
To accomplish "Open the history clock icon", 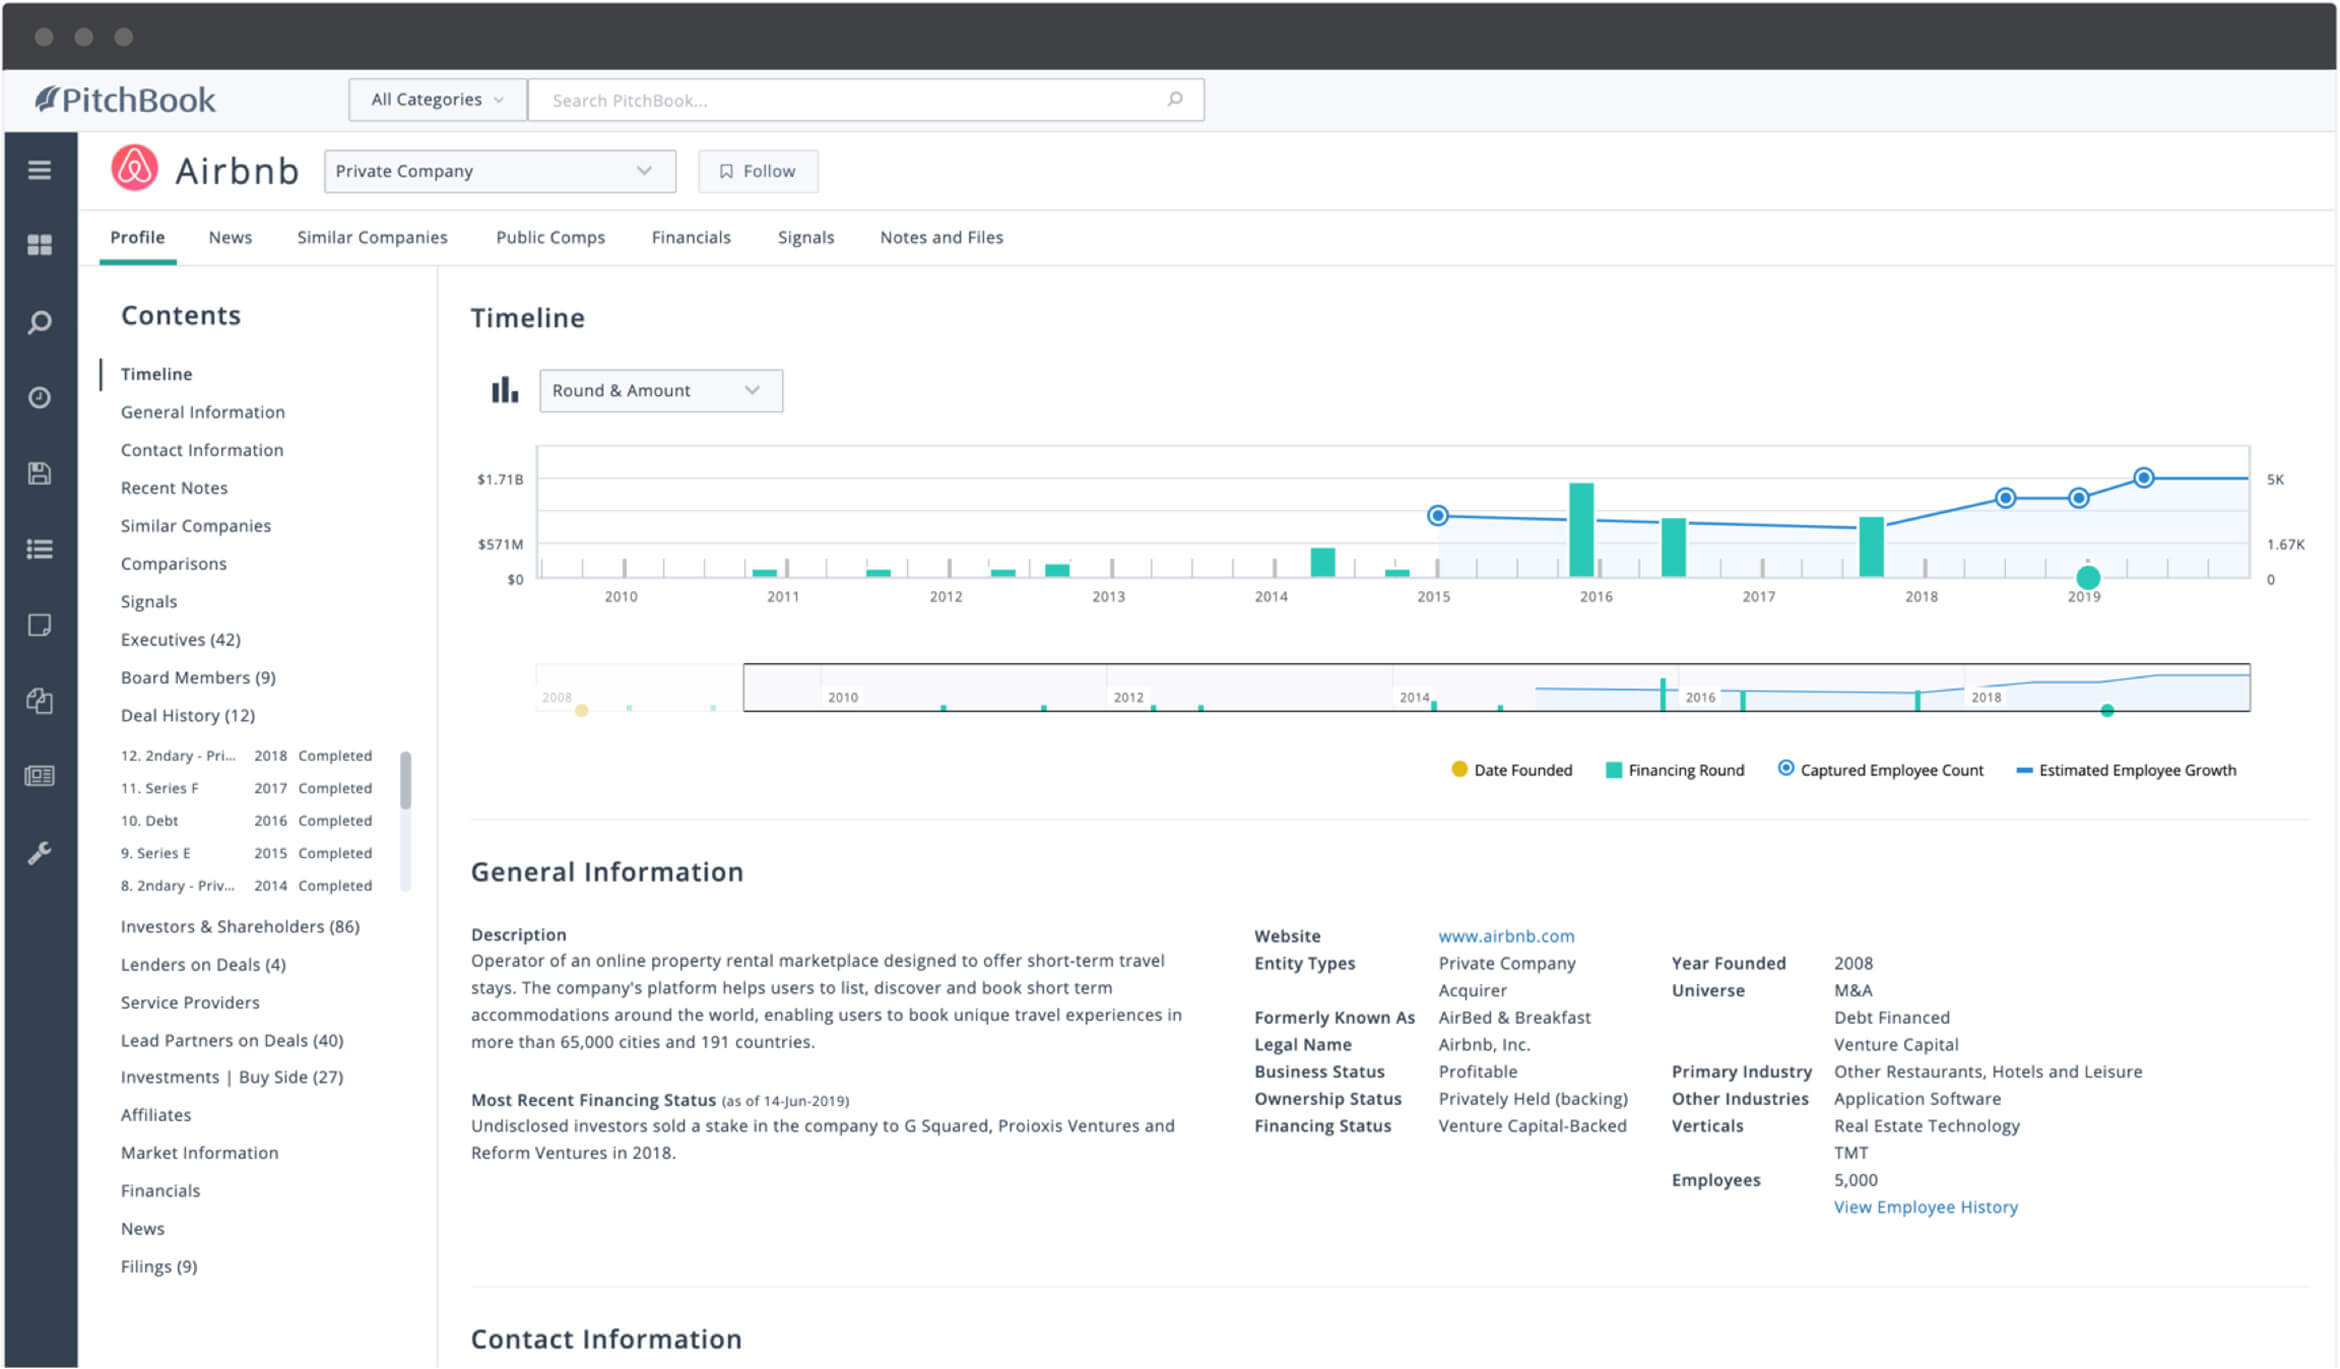I will (39, 398).
